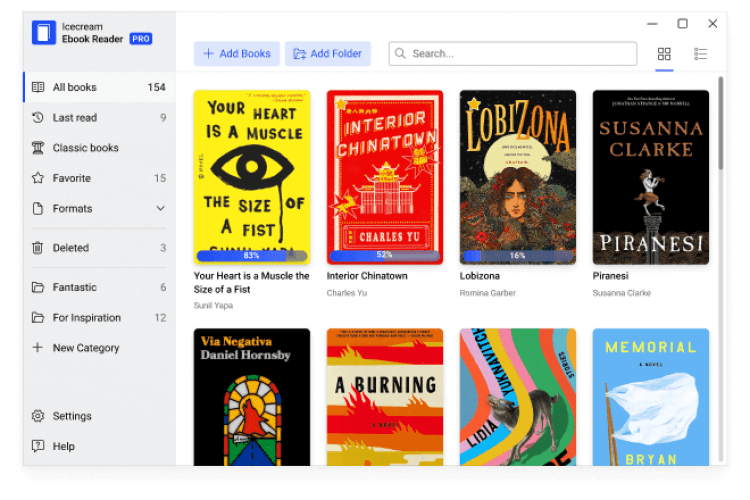
Task: Click the Icecream Ebook Reader logo icon
Action: [x=44, y=33]
